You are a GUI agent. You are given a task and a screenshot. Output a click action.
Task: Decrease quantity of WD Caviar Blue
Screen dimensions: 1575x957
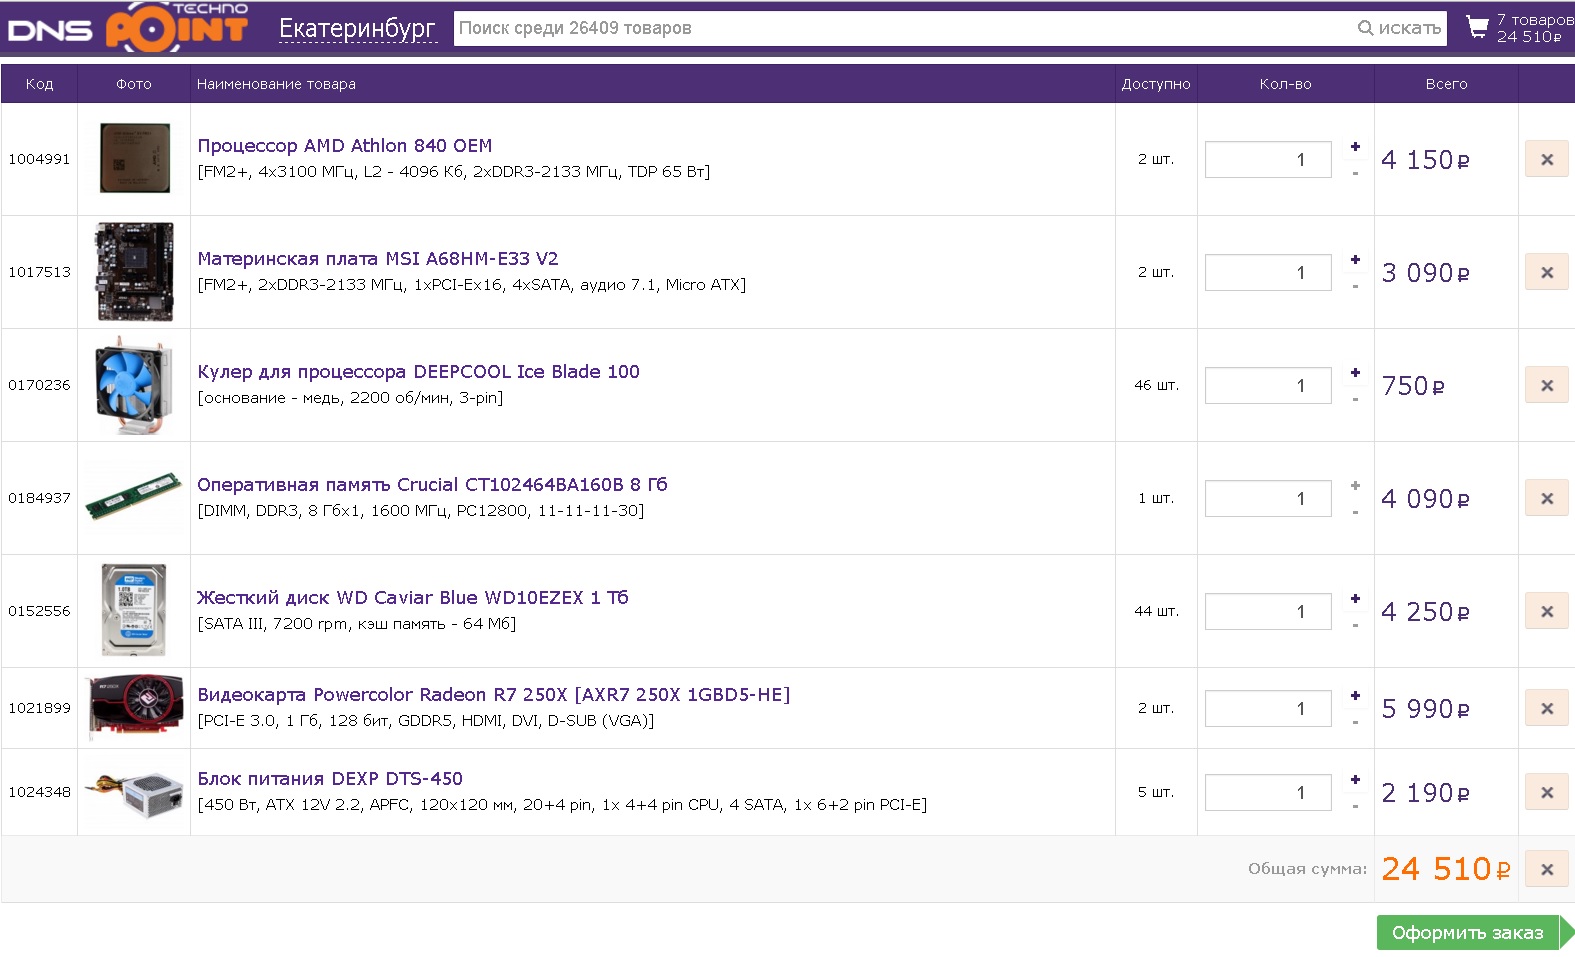coord(1355,625)
